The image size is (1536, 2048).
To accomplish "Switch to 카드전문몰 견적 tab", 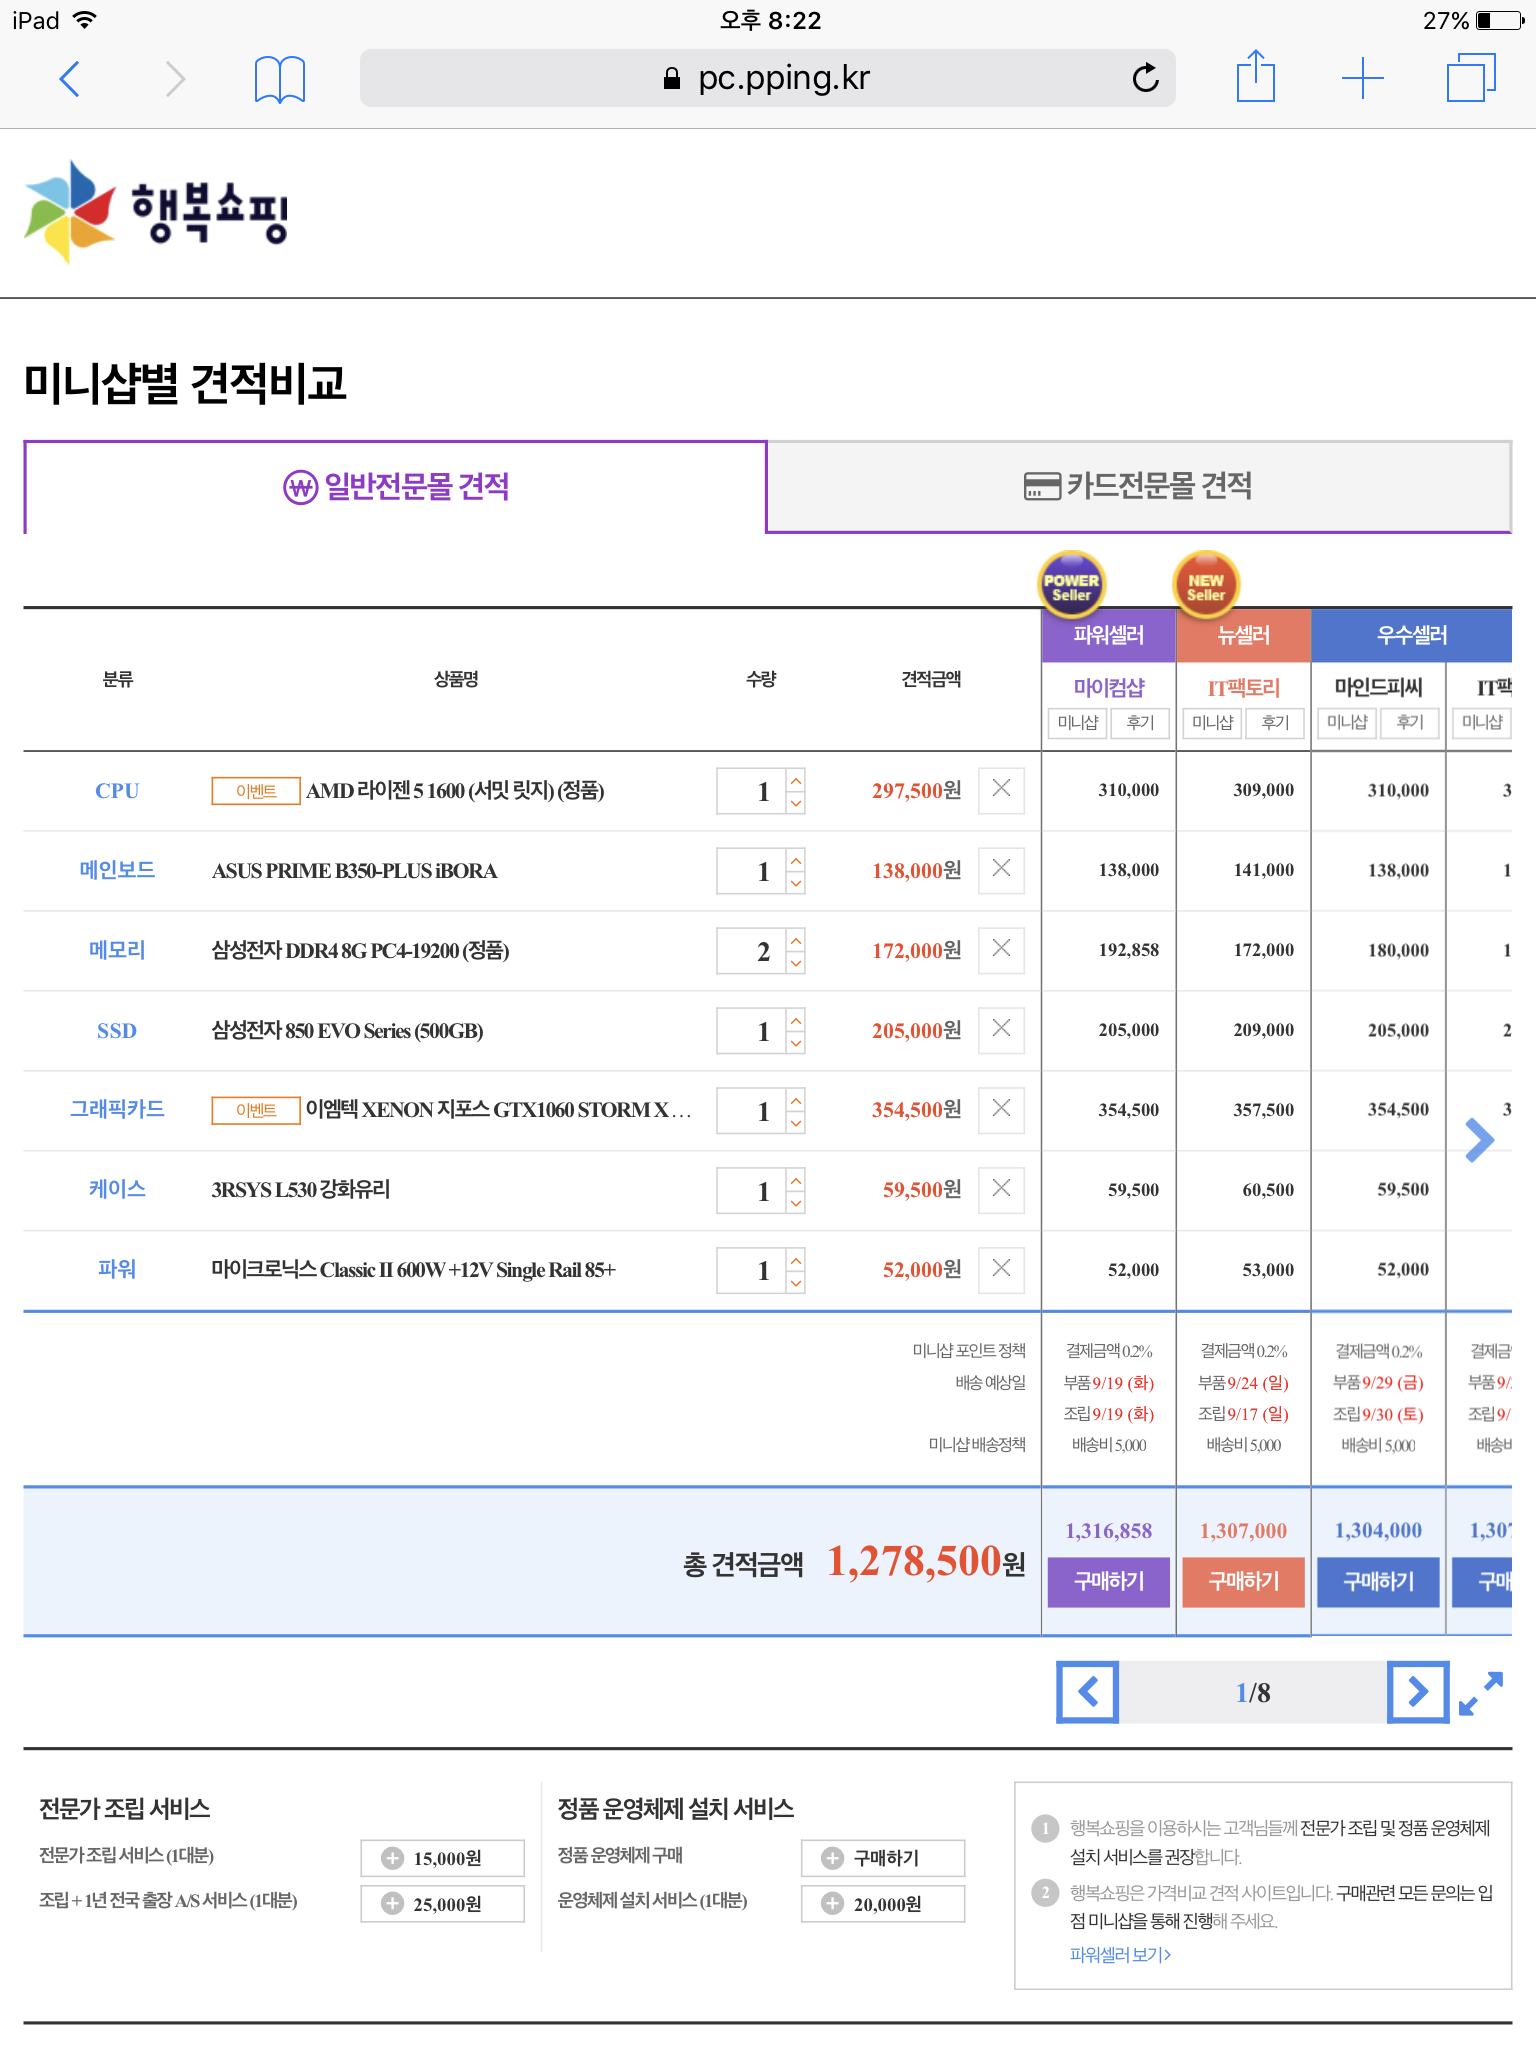I will tap(1139, 487).
